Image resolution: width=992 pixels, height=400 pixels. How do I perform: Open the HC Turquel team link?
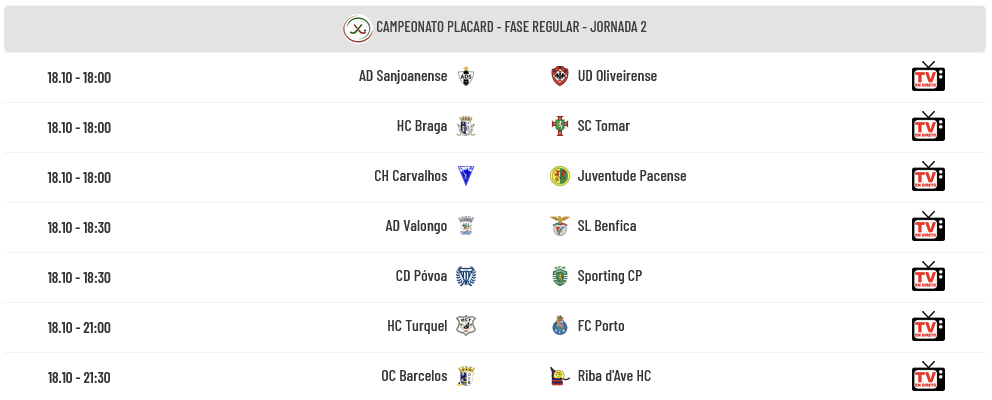tap(417, 326)
